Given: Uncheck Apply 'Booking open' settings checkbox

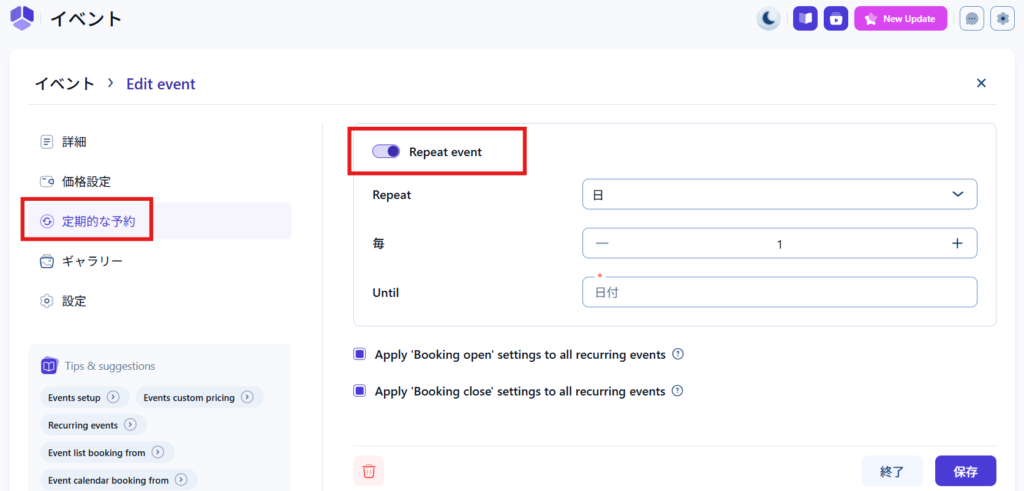Looking at the screenshot, I should [360, 354].
